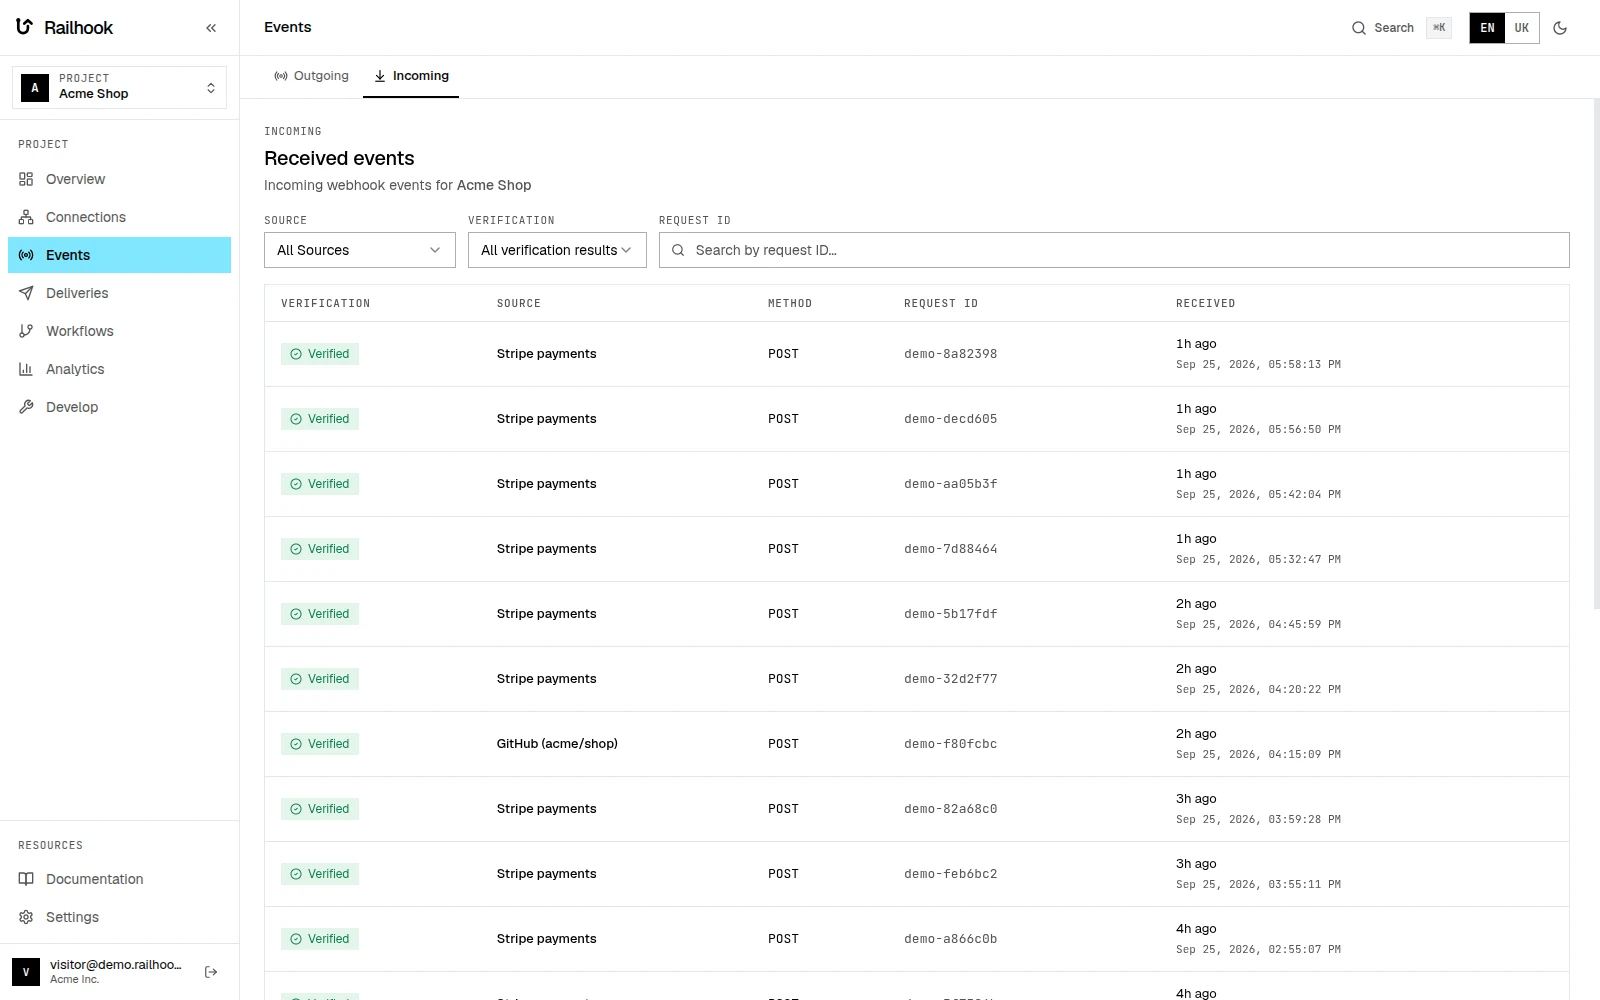Click the V user avatar
The image size is (1600, 1000).
(26, 972)
